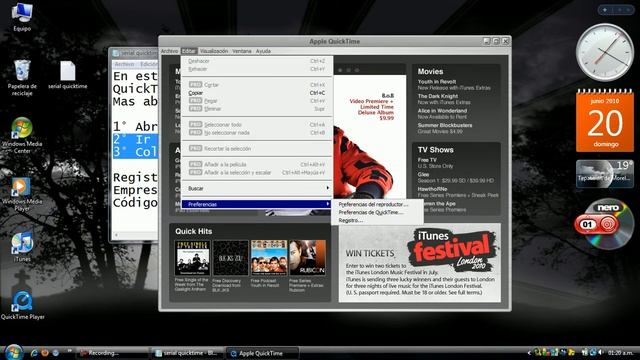Open the first Quick Hits thumbnail, Free Single
Image resolution: width=640 pixels, height=360 pixels.
192,258
